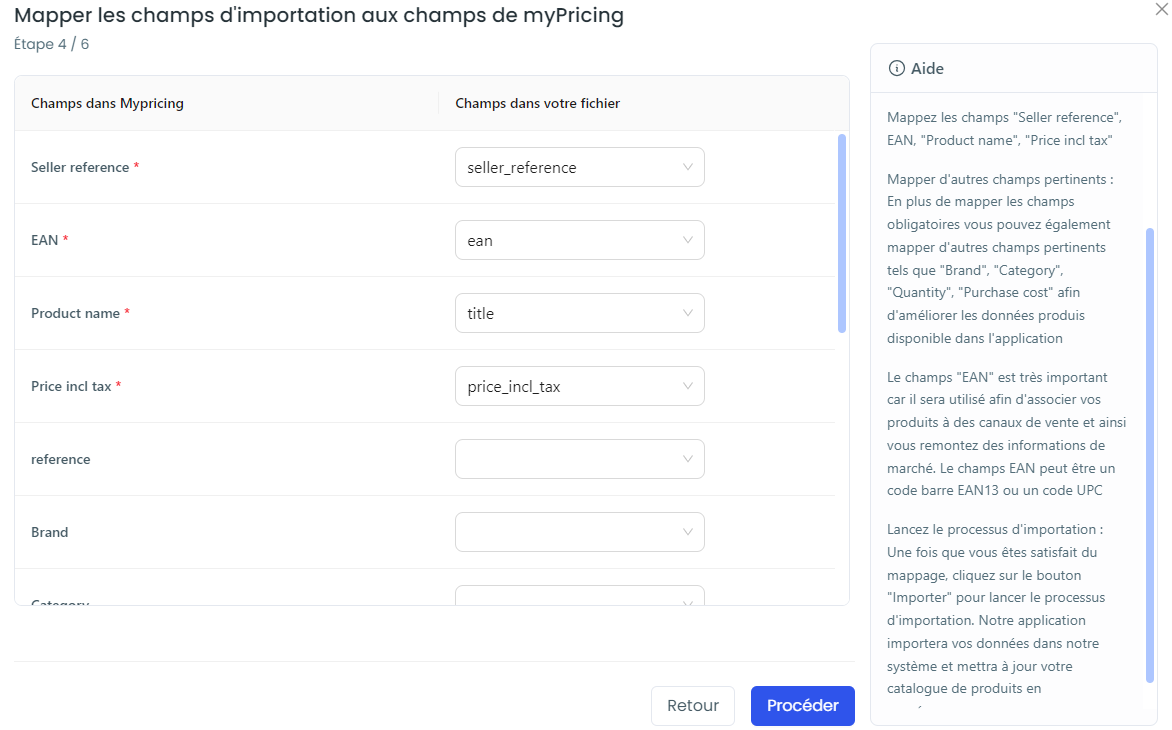Select a file field for Brand
This screenshot has height=730, width=1172.
[579, 532]
